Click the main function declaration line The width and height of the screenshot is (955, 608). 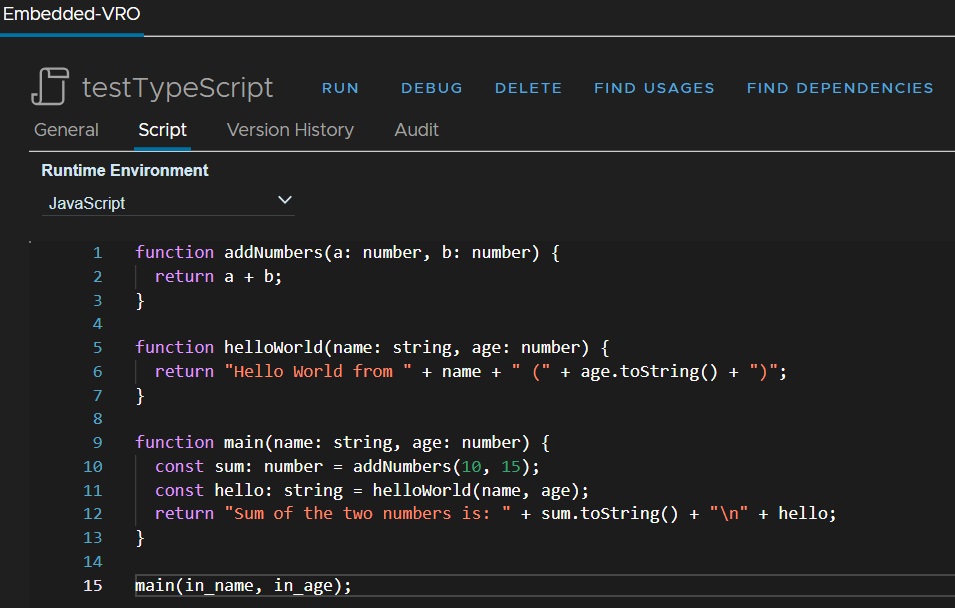342,443
